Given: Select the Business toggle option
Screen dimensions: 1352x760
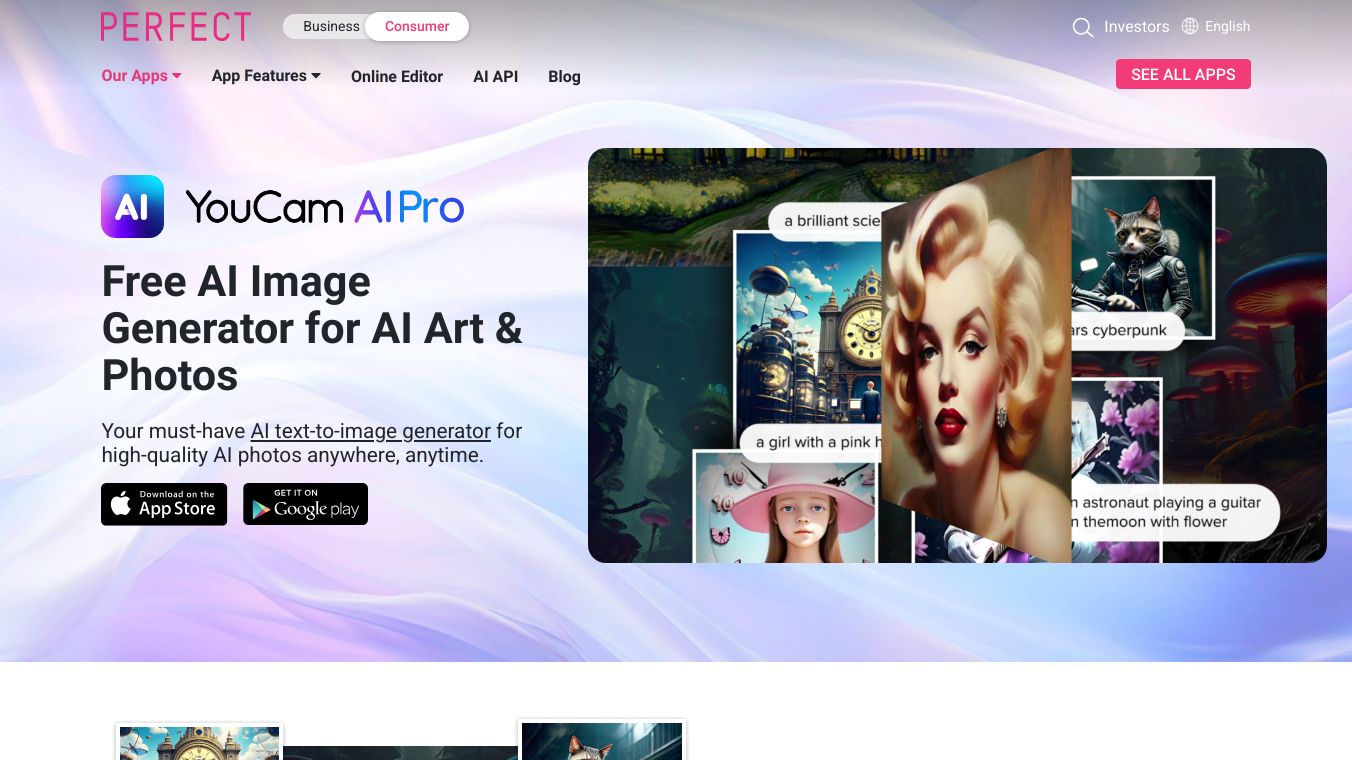Looking at the screenshot, I should pyautogui.click(x=331, y=26).
